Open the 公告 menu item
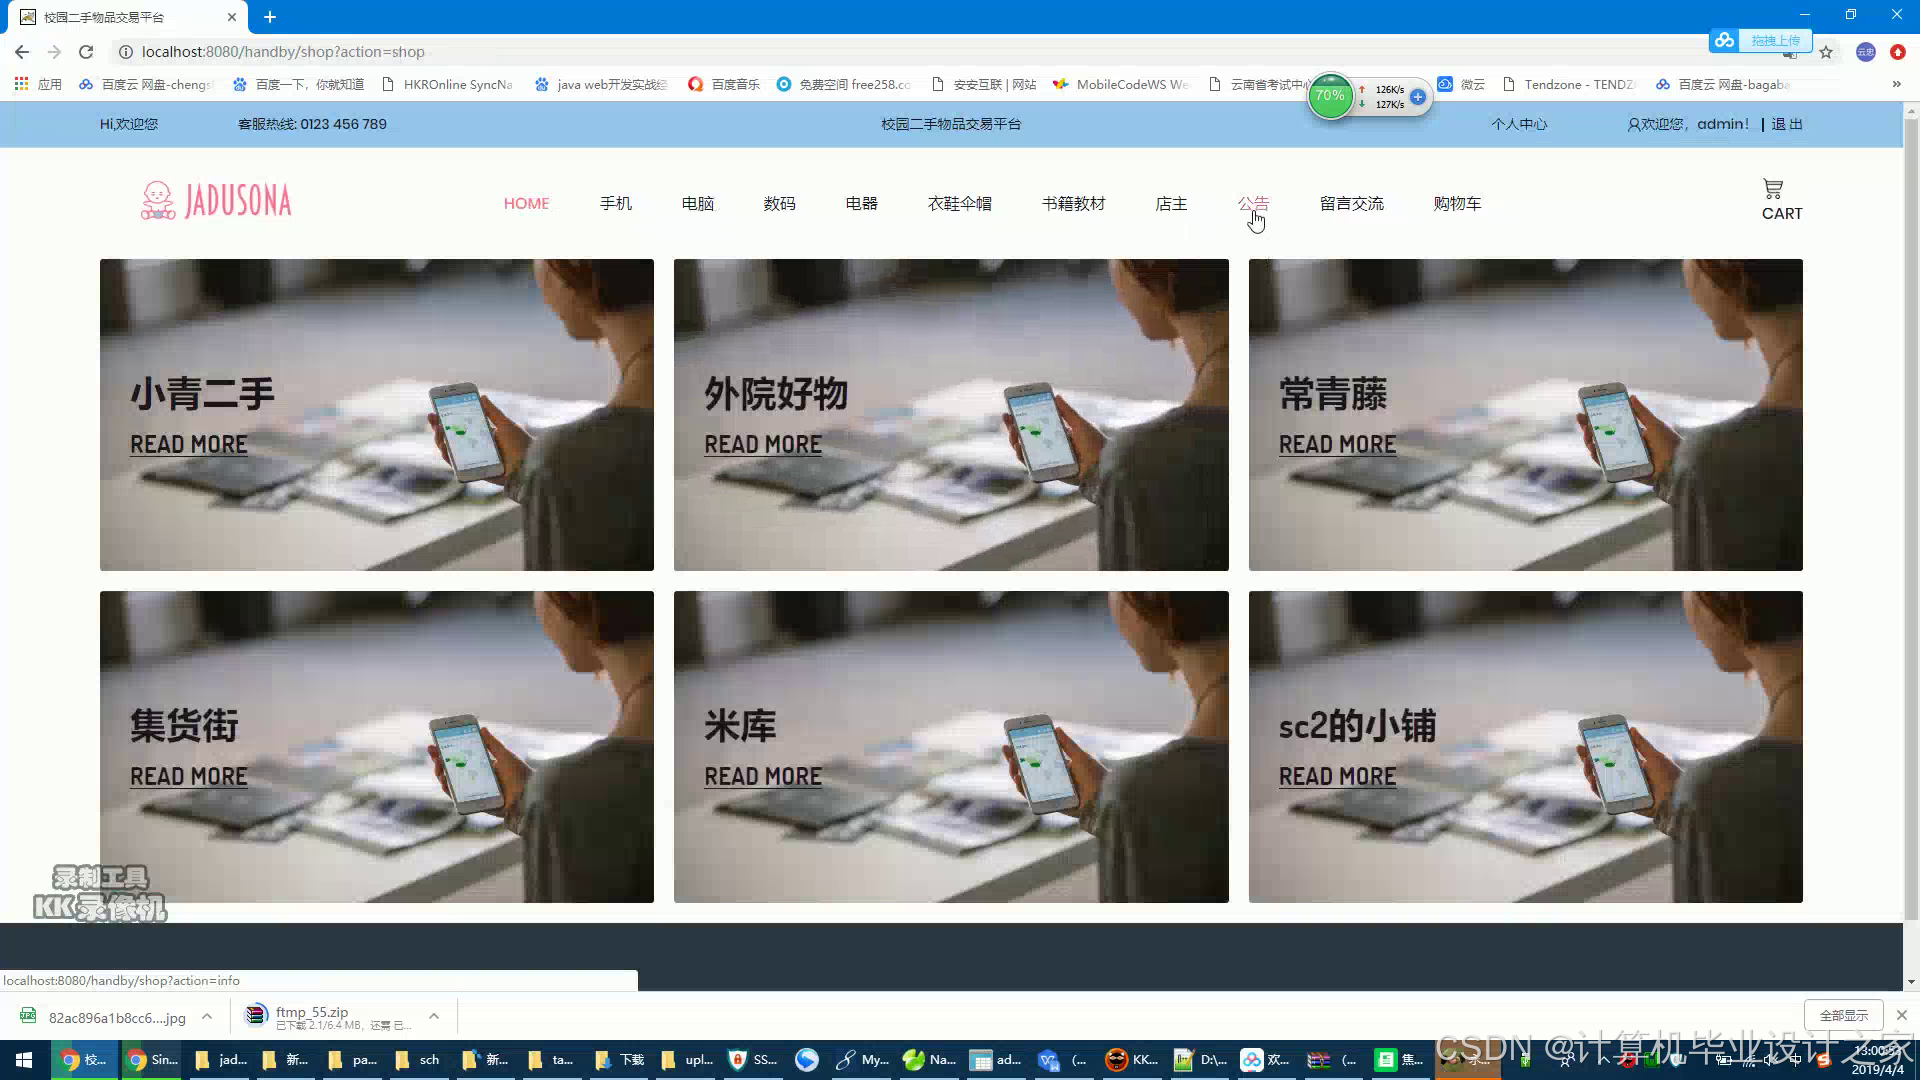The height and width of the screenshot is (1080, 1920). pyautogui.click(x=1253, y=204)
